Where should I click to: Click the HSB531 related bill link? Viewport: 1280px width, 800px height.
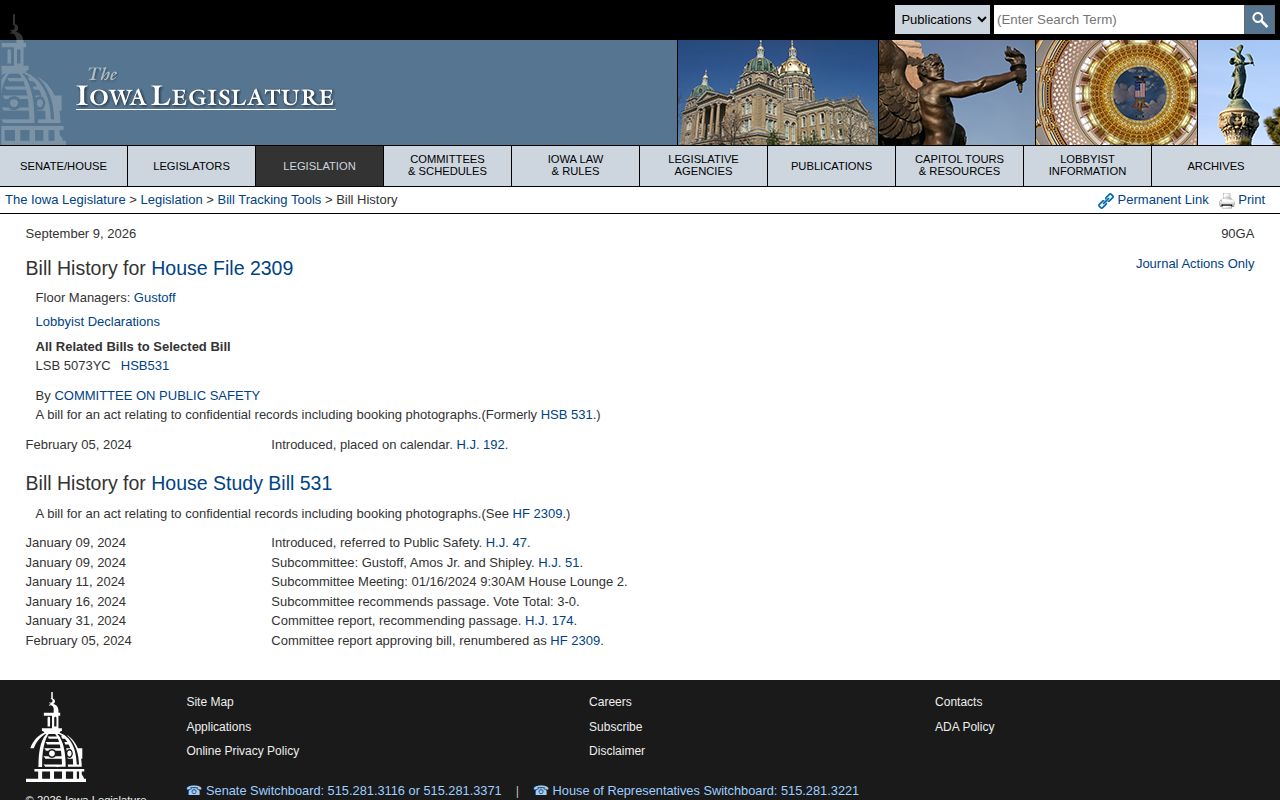[145, 366]
